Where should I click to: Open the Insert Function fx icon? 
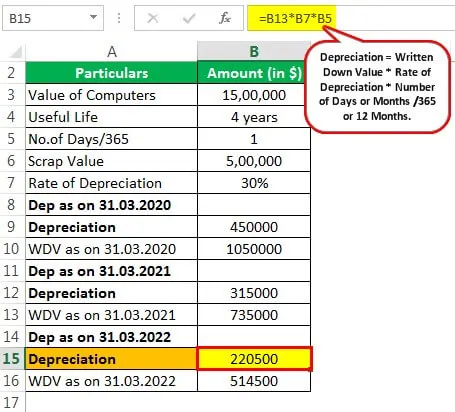pos(225,18)
